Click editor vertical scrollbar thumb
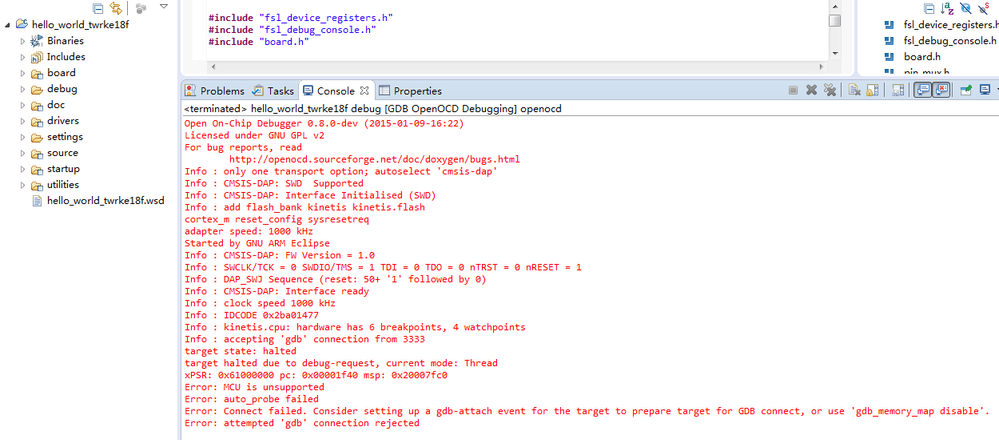Viewport: 999px width, 440px height. [x=835, y=20]
